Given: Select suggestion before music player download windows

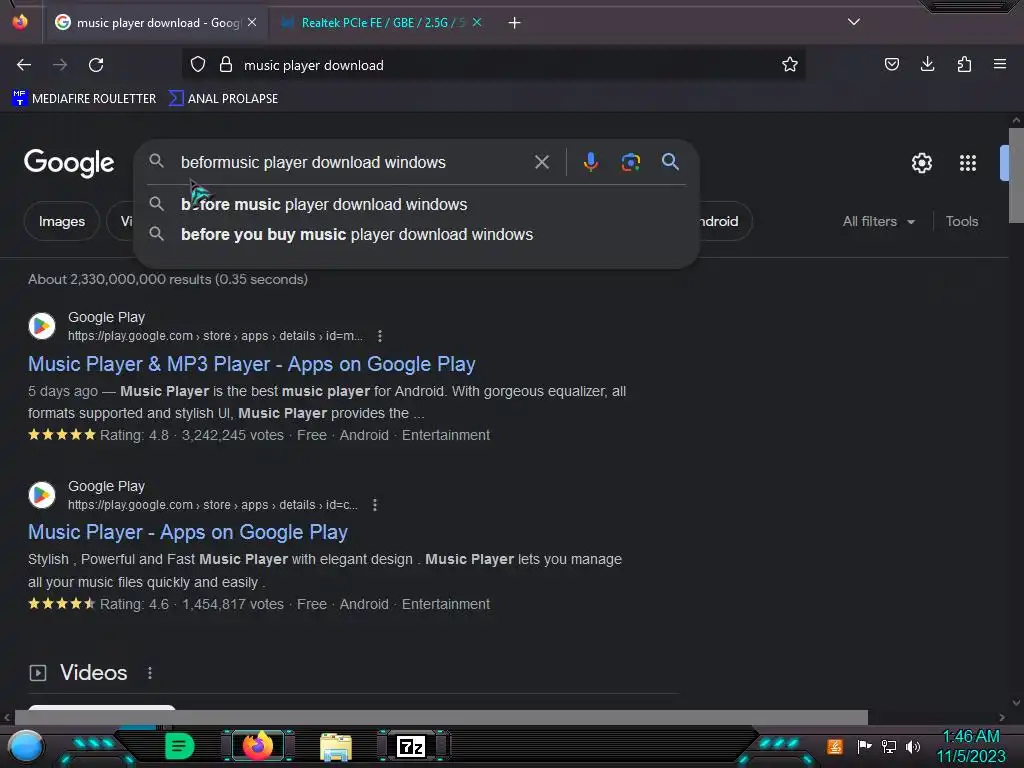Looking at the screenshot, I should click(x=417, y=204).
